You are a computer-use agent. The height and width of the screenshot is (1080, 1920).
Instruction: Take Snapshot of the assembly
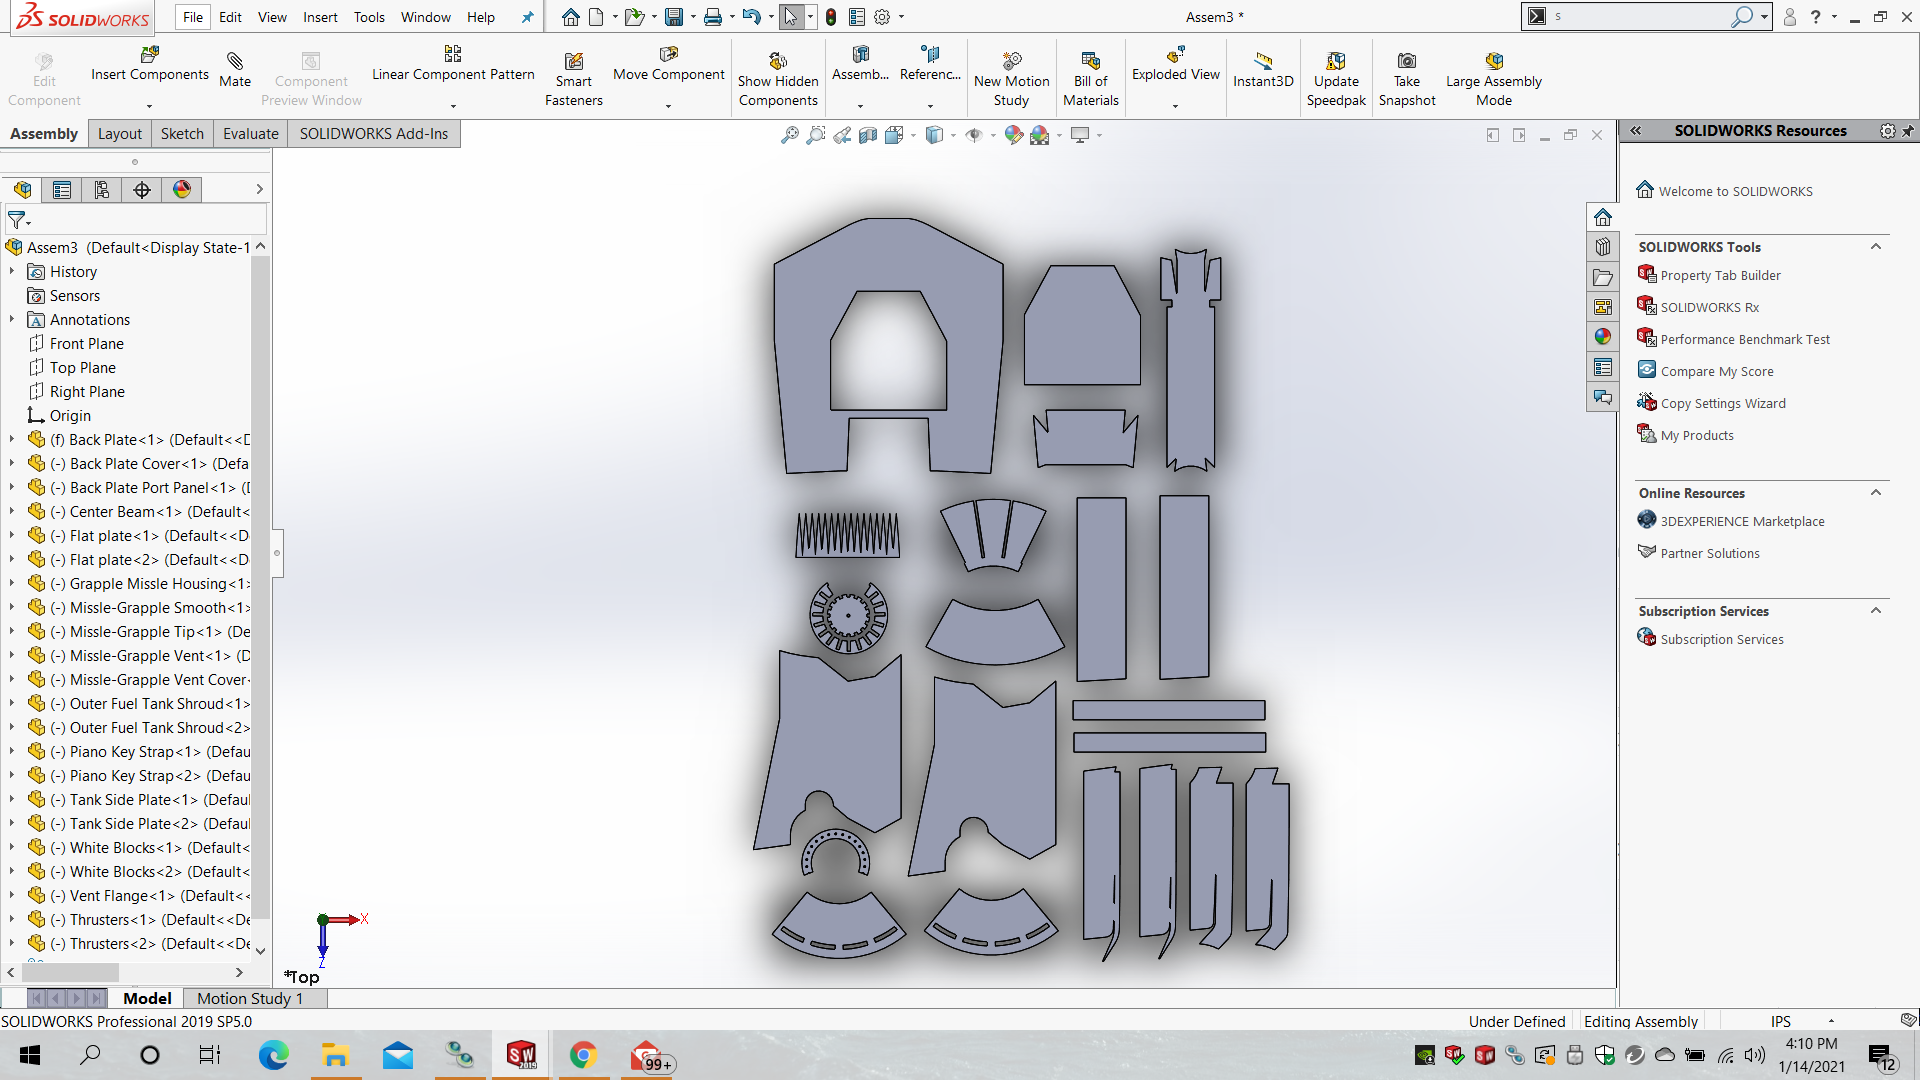(x=1406, y=80)
